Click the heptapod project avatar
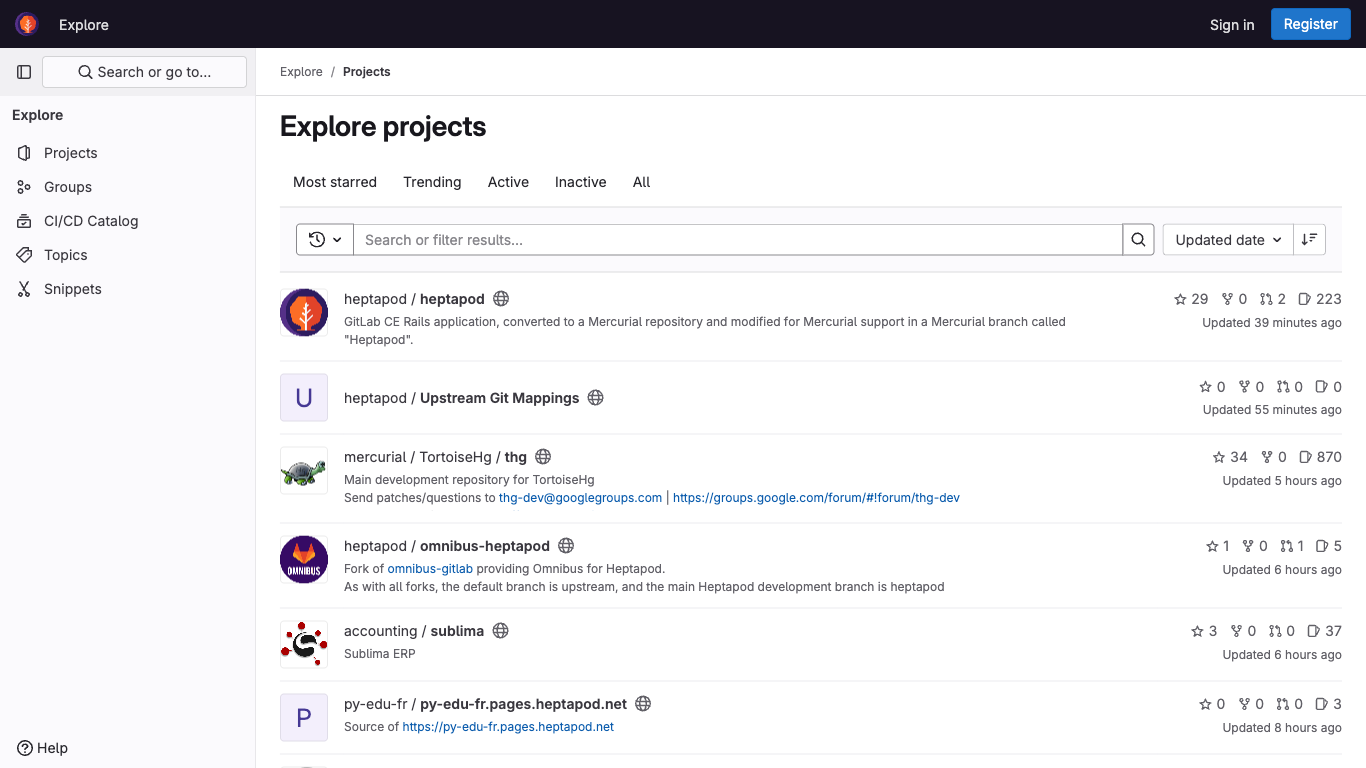Image resolution: width=1366 pixels, height=768 pixels. point(304,313)
